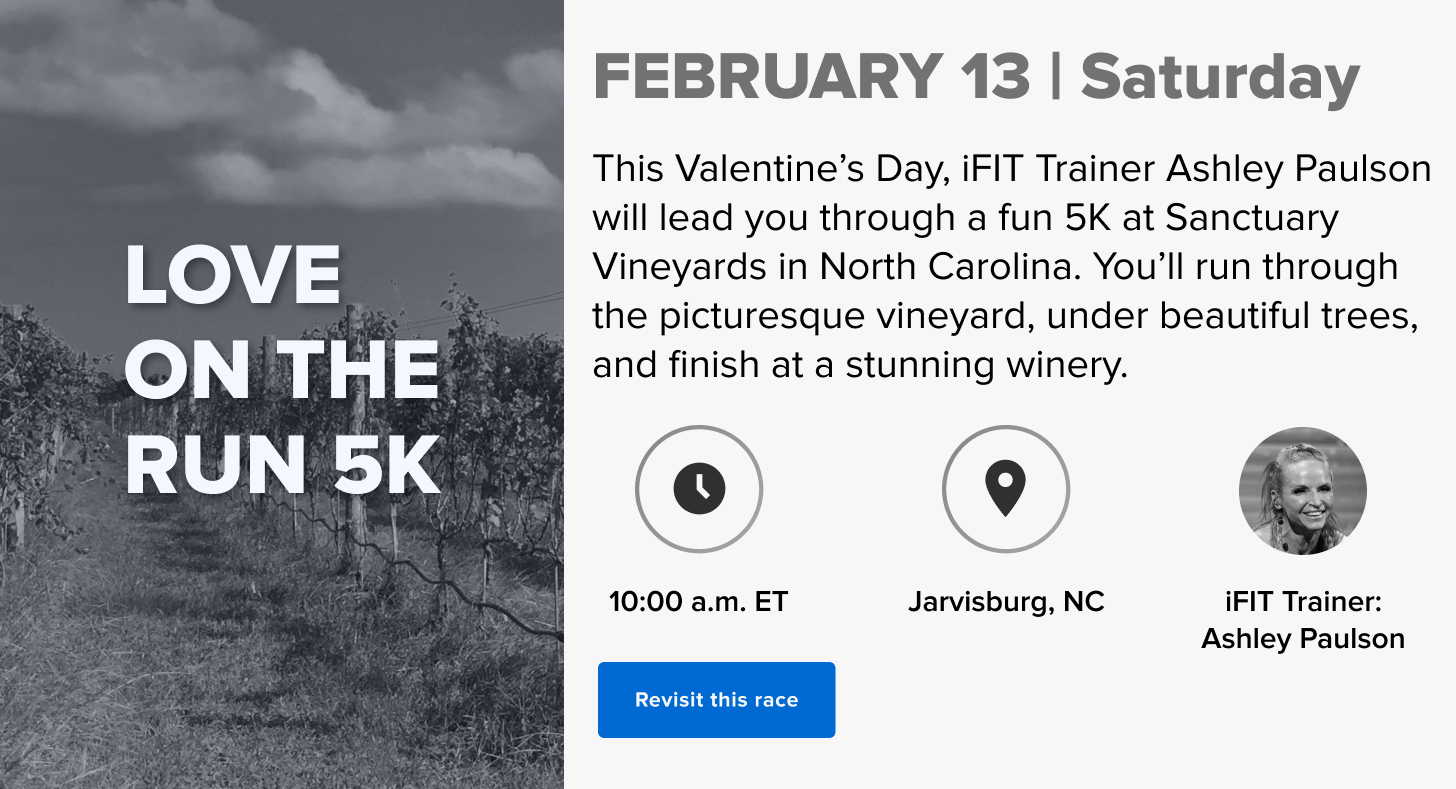Click the Jarvisburg, NC location label
The height and width of the screenshot is (789, 1456).
[x=1006, y=602]
